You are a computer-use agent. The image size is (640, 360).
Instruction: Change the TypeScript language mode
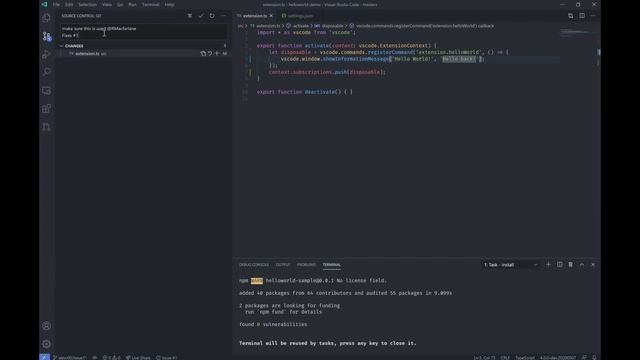pyautogui.click(x=524, y=358)
